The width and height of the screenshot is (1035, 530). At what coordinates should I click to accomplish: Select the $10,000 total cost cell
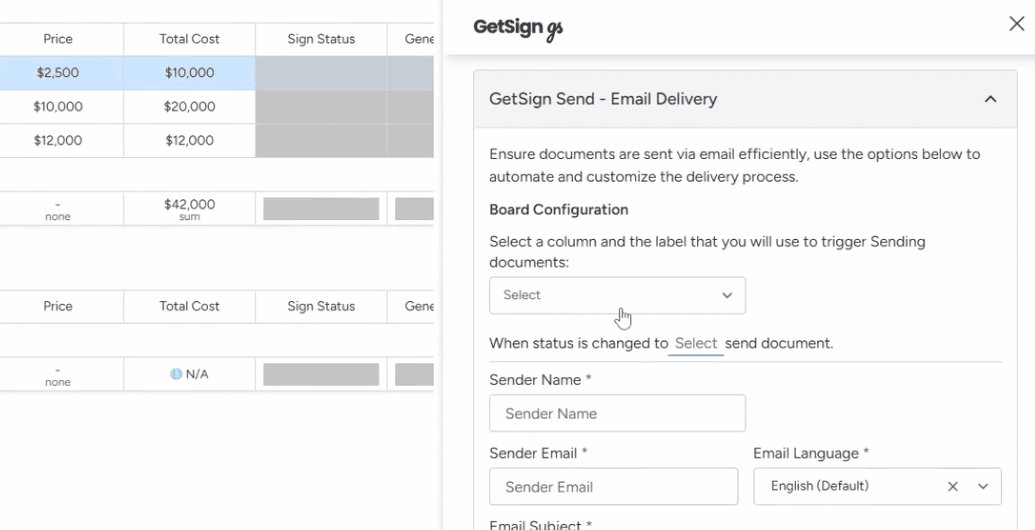pos(189,73)
